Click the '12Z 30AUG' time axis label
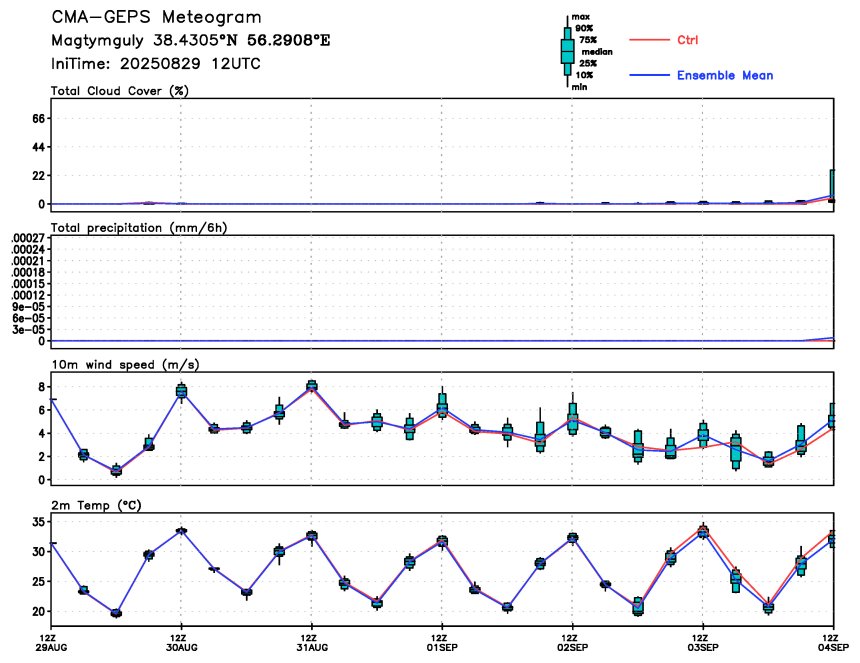Viewport: 860px width, 663px height. [182, 642]
